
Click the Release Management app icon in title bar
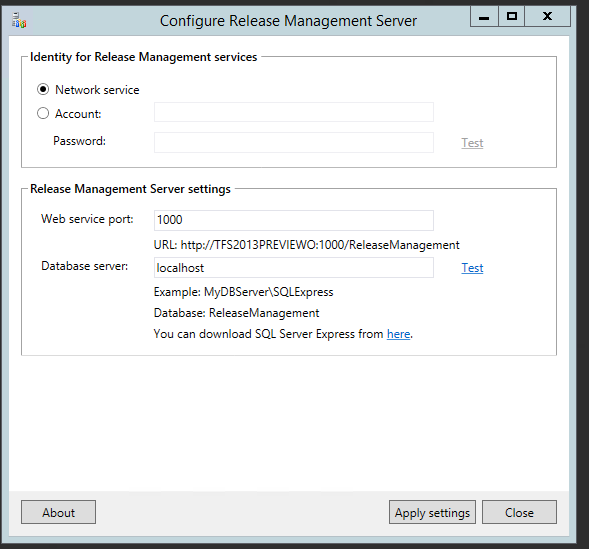pos(19,20)
